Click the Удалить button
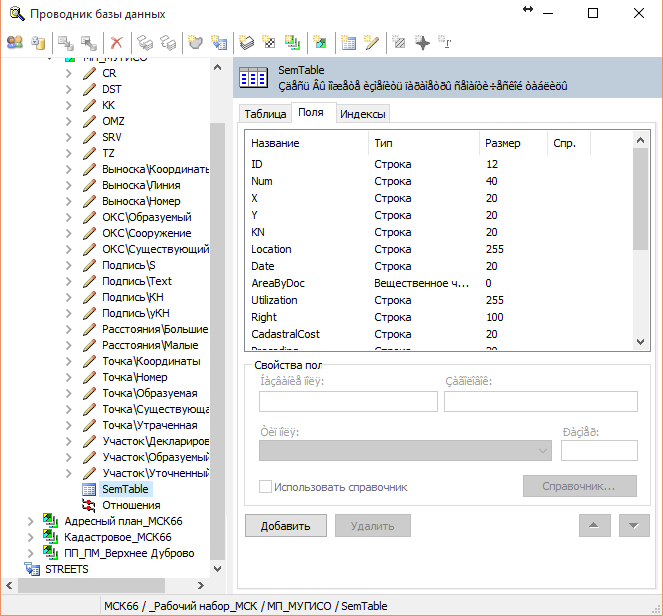Image resolution: width=663 pixels, height=616 pixels. (373, 526)
